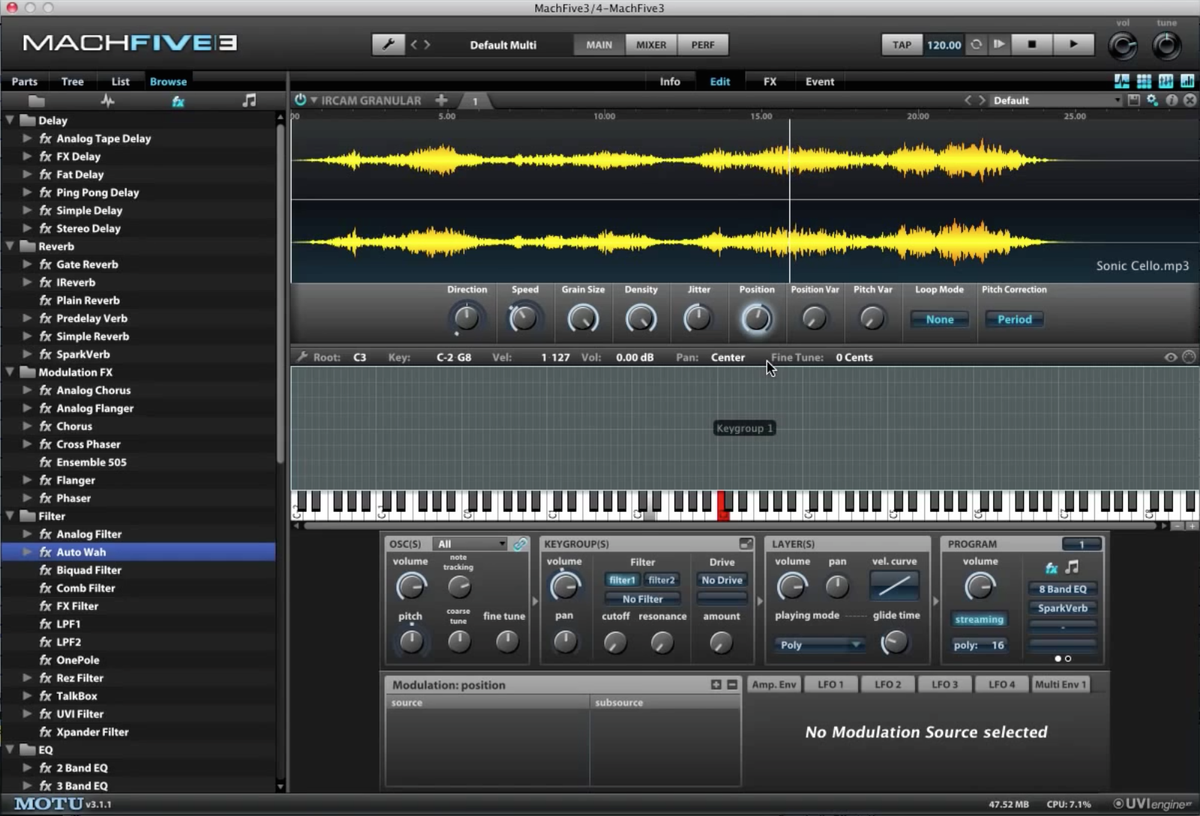Click the grid view layout icon

click(1144, 81)
